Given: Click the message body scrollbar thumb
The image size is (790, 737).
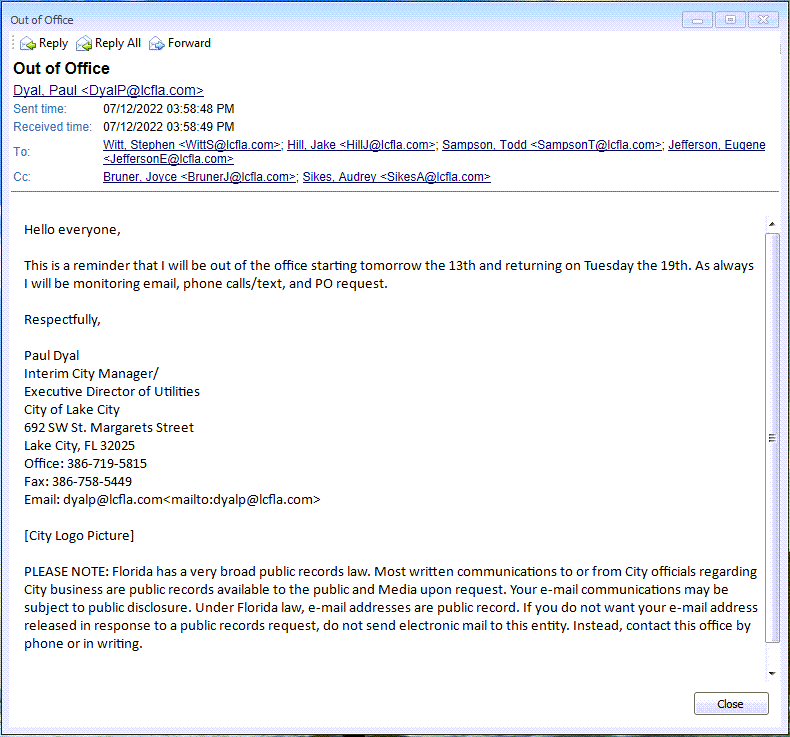Looking at the screenshot, I should (x=772, y=438).
